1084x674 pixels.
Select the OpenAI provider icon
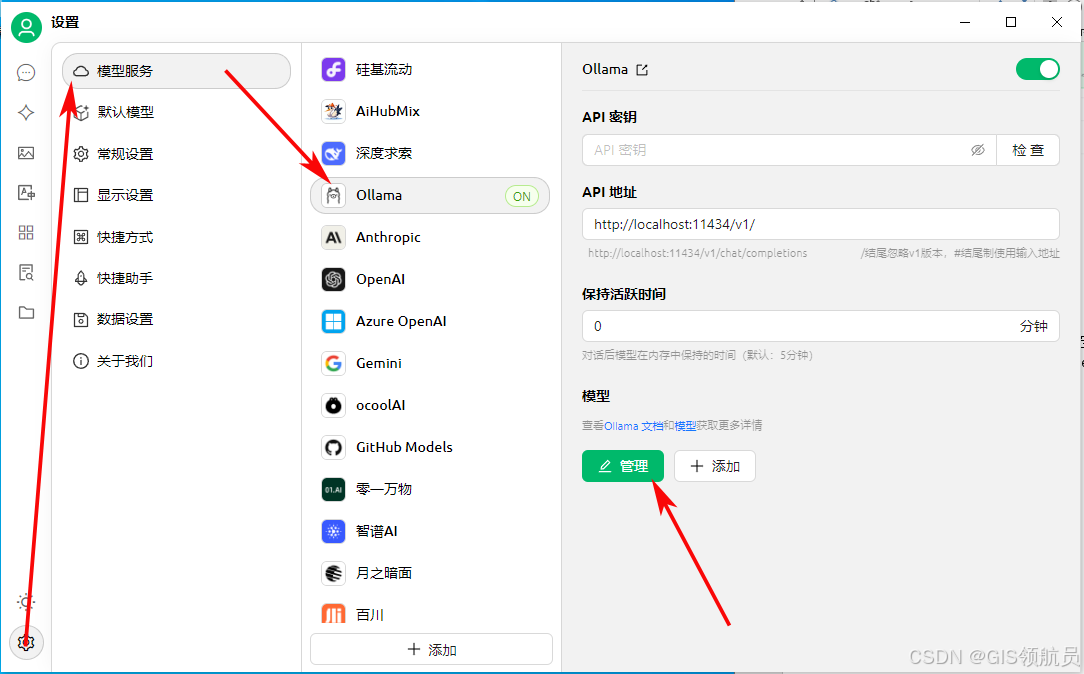tap(333, 279)
